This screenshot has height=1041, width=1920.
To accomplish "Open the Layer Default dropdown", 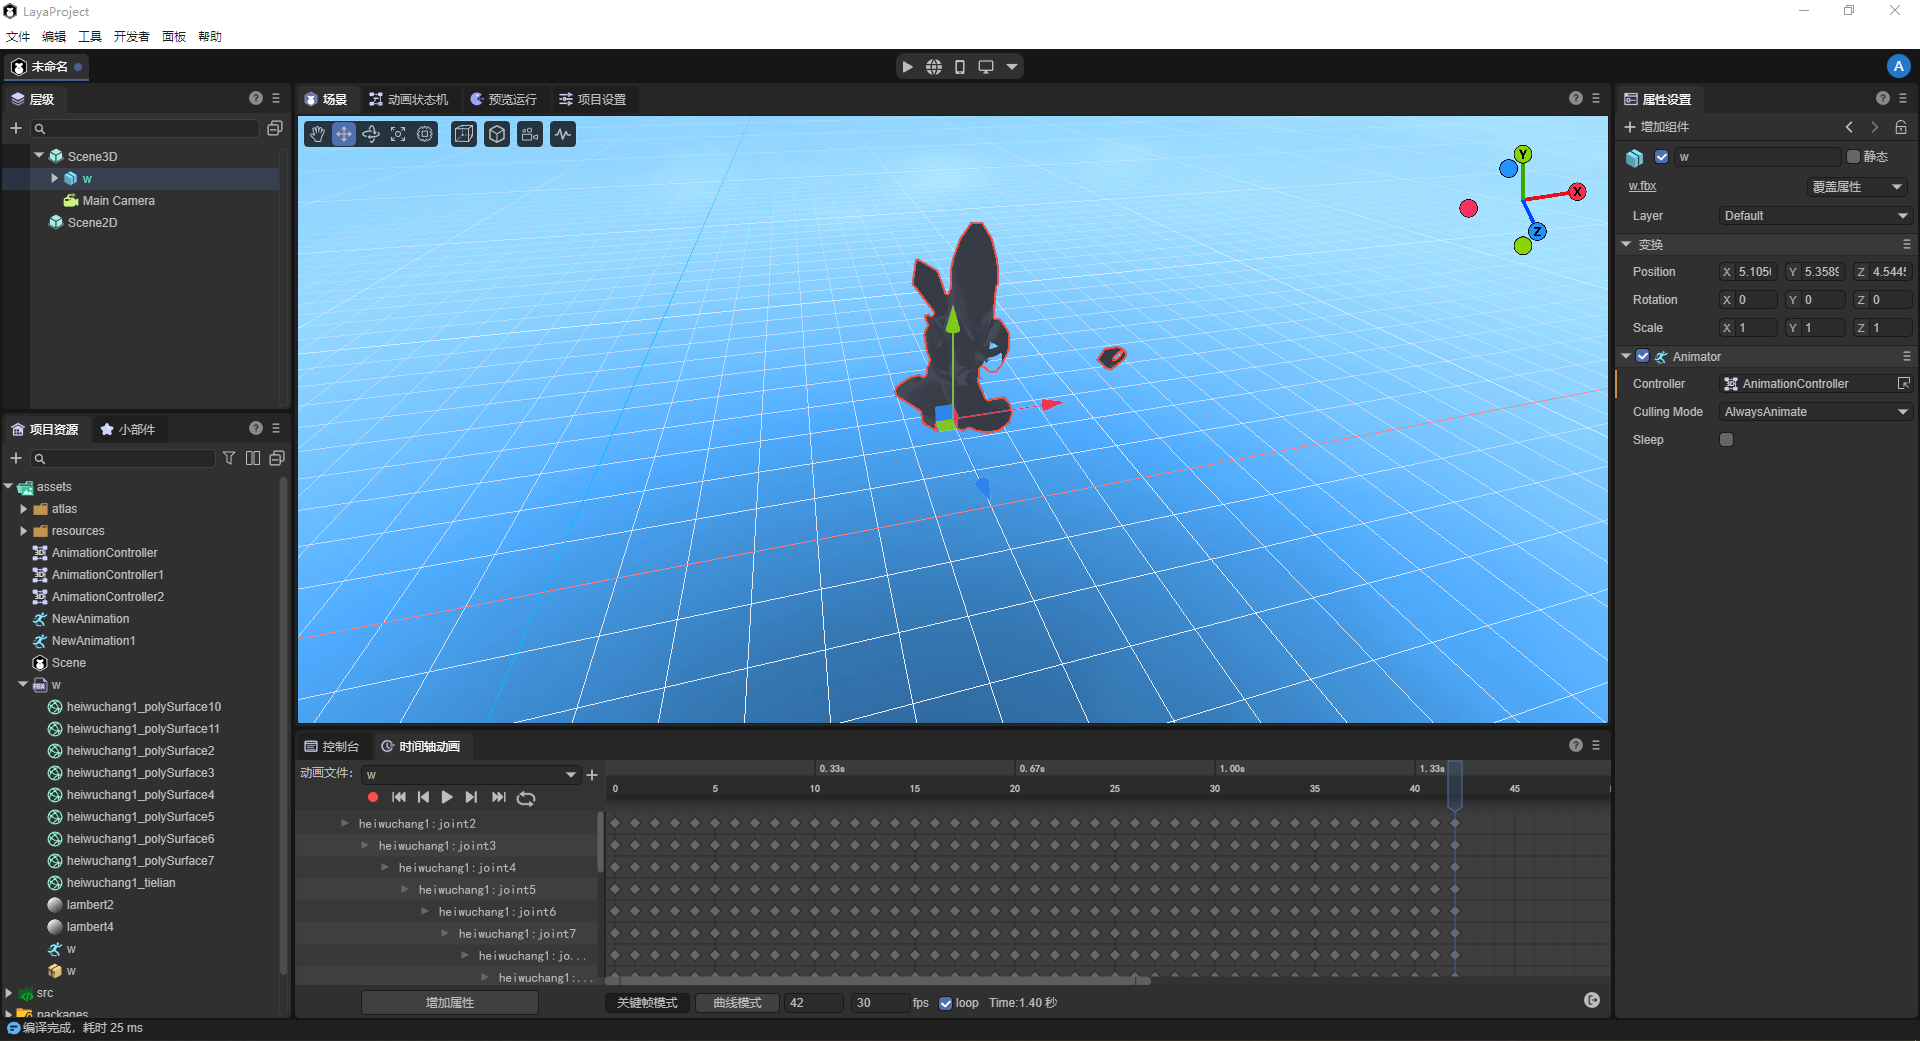I will (x=1815, y=216).
